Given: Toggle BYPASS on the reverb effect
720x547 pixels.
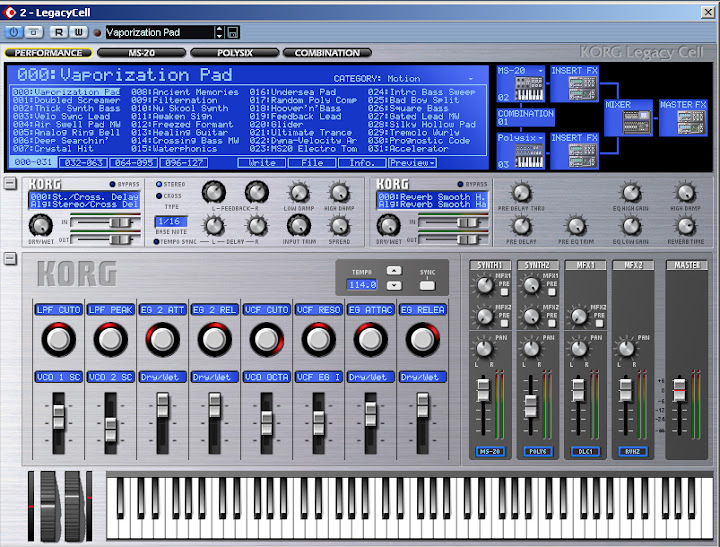Looking at the screenshot, I should pos(460,184).
